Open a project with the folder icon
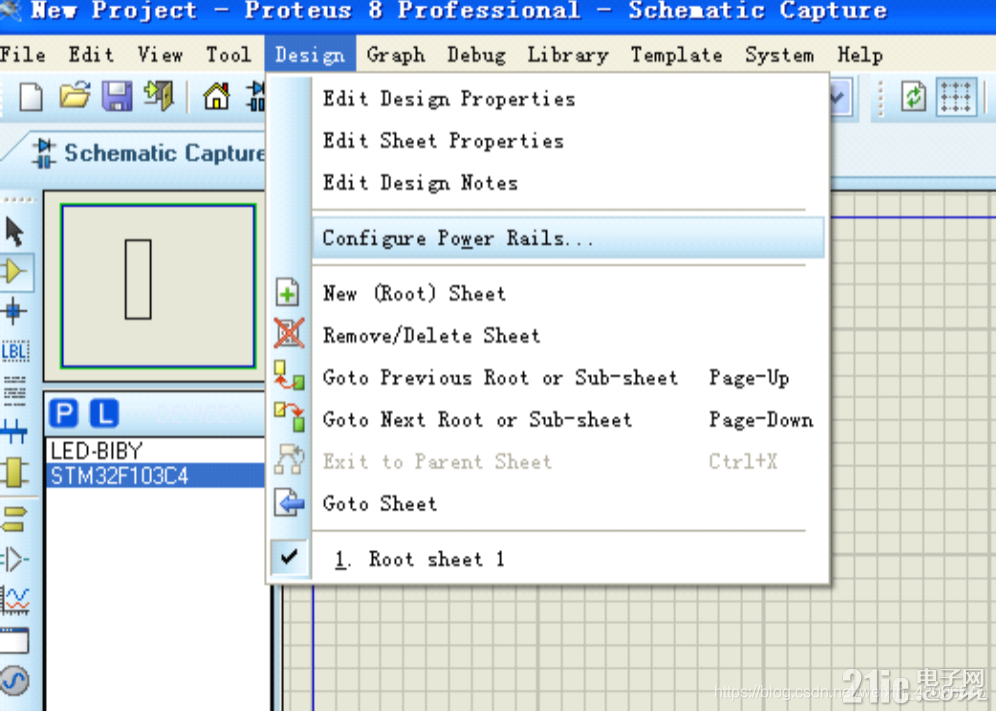 (74, 97)
